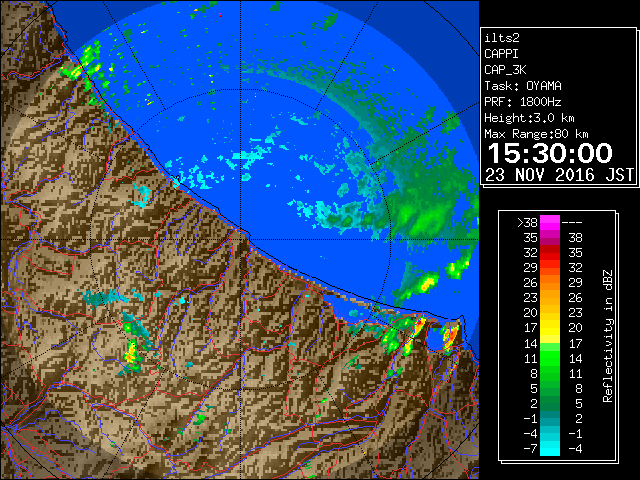
Task: Click the 'CAPPI' product label
Action: pos(501,54)
